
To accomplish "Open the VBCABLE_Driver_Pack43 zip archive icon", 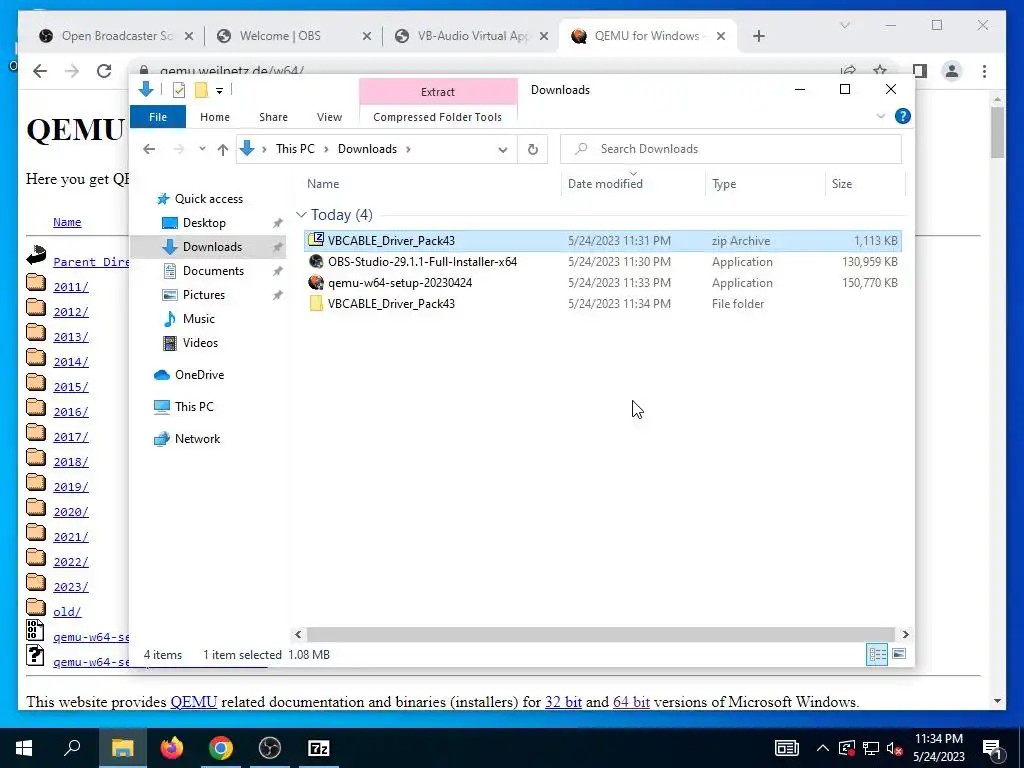I will [x=316, y=240].
